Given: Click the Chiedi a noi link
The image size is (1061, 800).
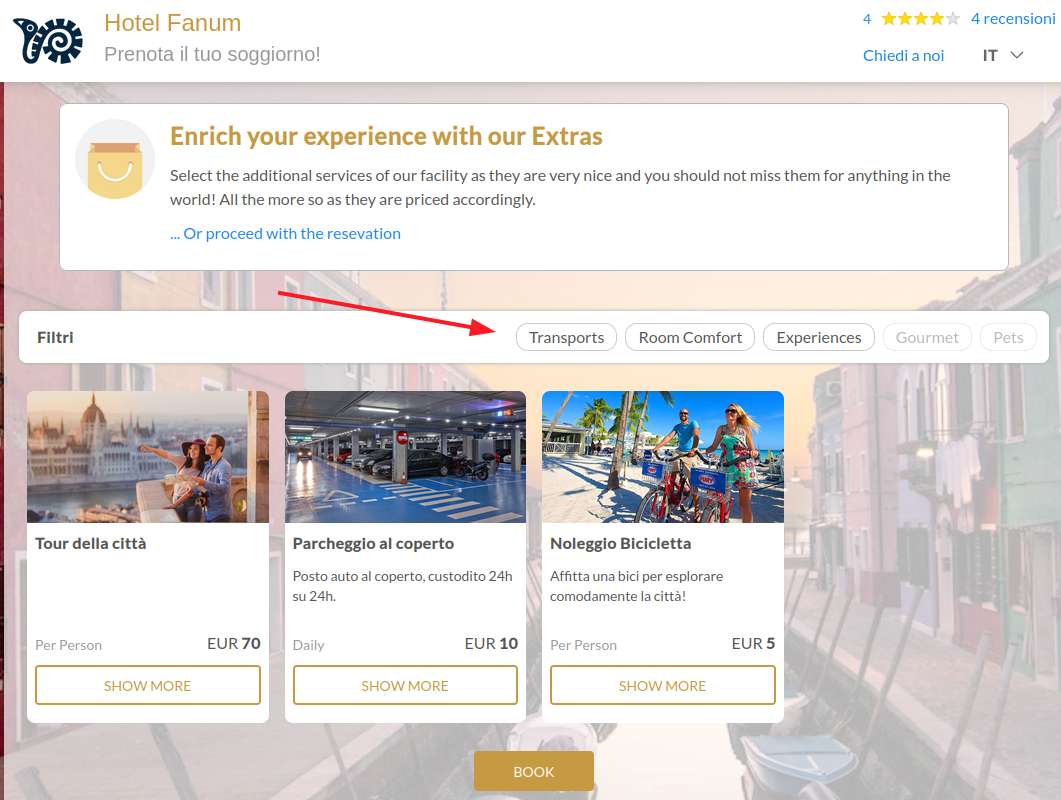Looking at the screenshot, I should tap(903, 55).
